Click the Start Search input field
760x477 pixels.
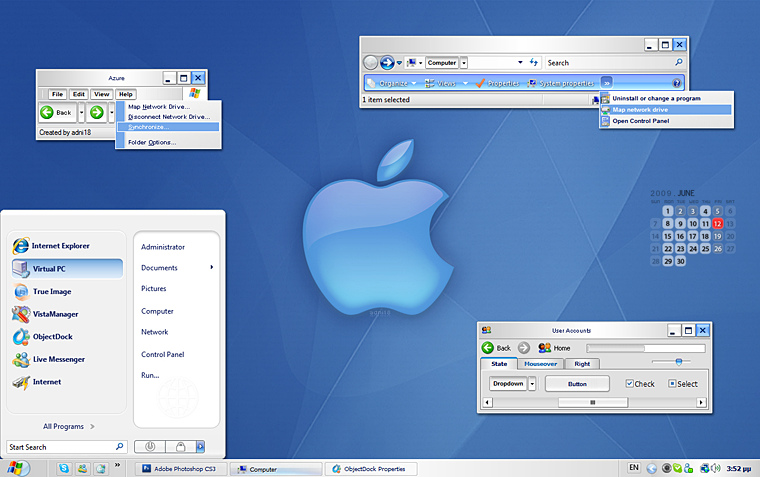click(60, 447)
